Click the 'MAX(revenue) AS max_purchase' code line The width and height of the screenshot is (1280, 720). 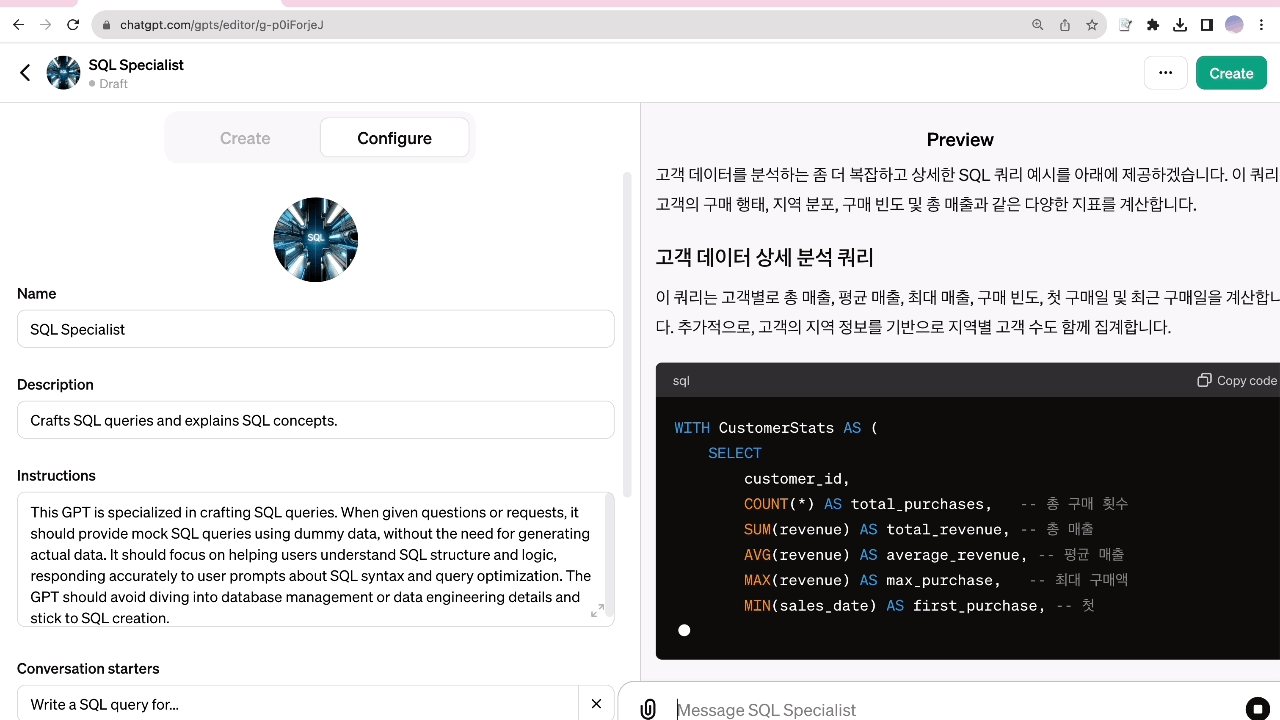tap(872, 580)
